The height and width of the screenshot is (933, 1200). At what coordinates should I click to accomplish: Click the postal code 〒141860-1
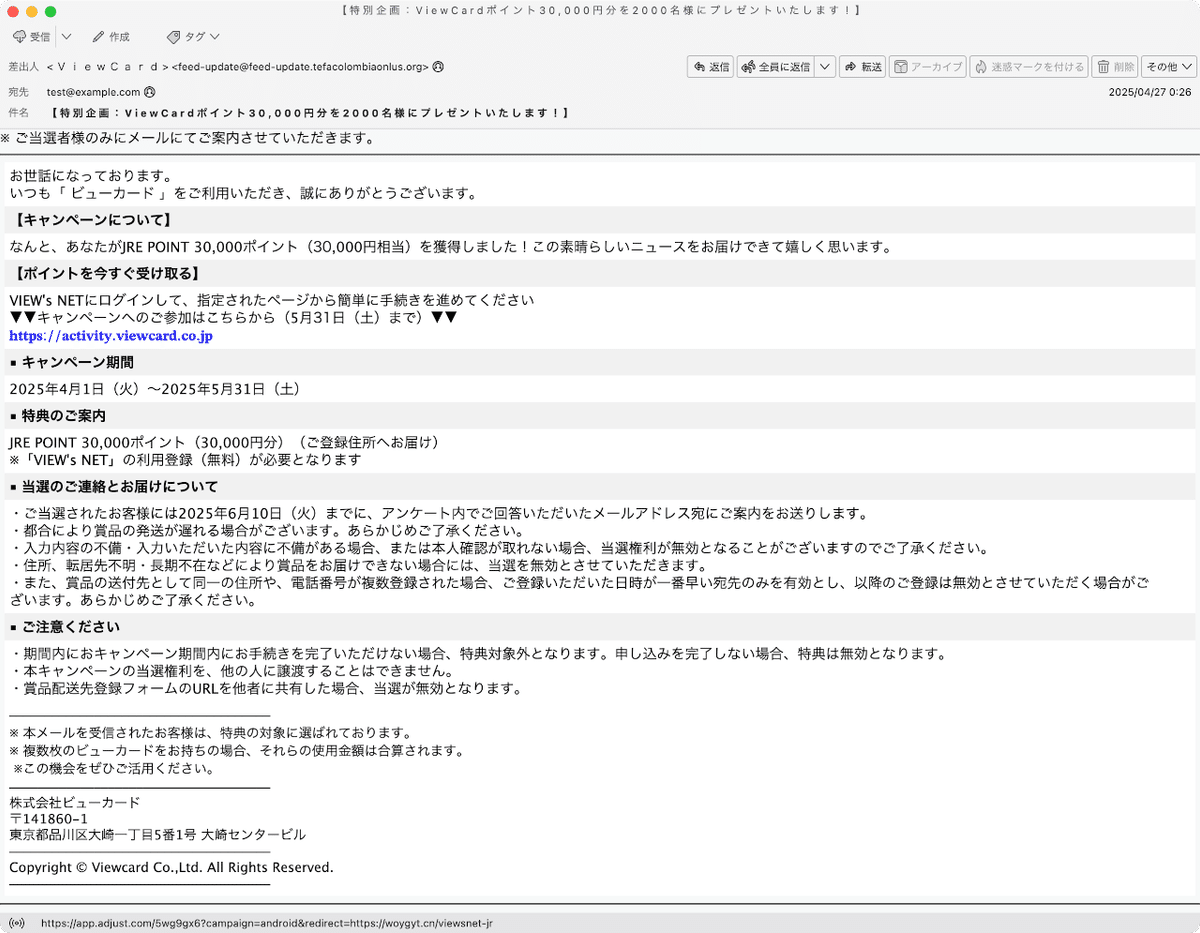point(49,819)
